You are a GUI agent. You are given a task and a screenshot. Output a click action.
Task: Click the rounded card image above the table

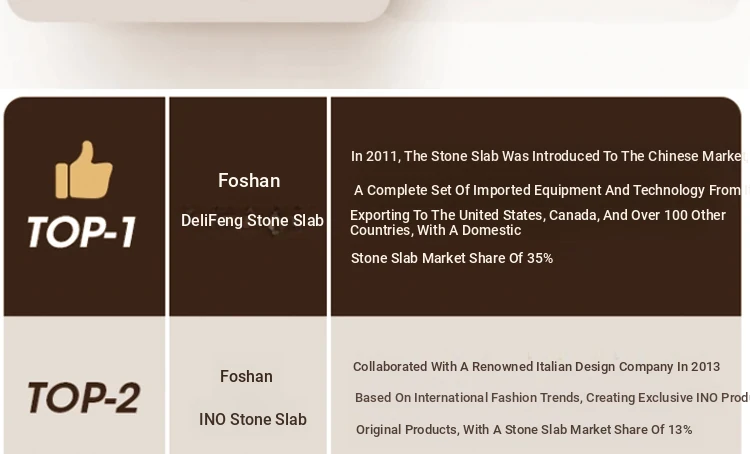coord(199,11)
